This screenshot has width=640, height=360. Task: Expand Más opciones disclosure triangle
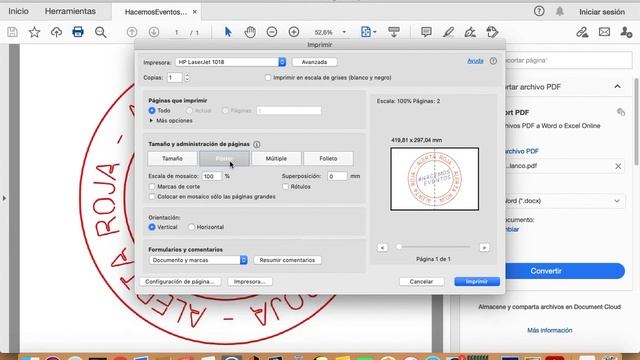(x=151, y=121)
